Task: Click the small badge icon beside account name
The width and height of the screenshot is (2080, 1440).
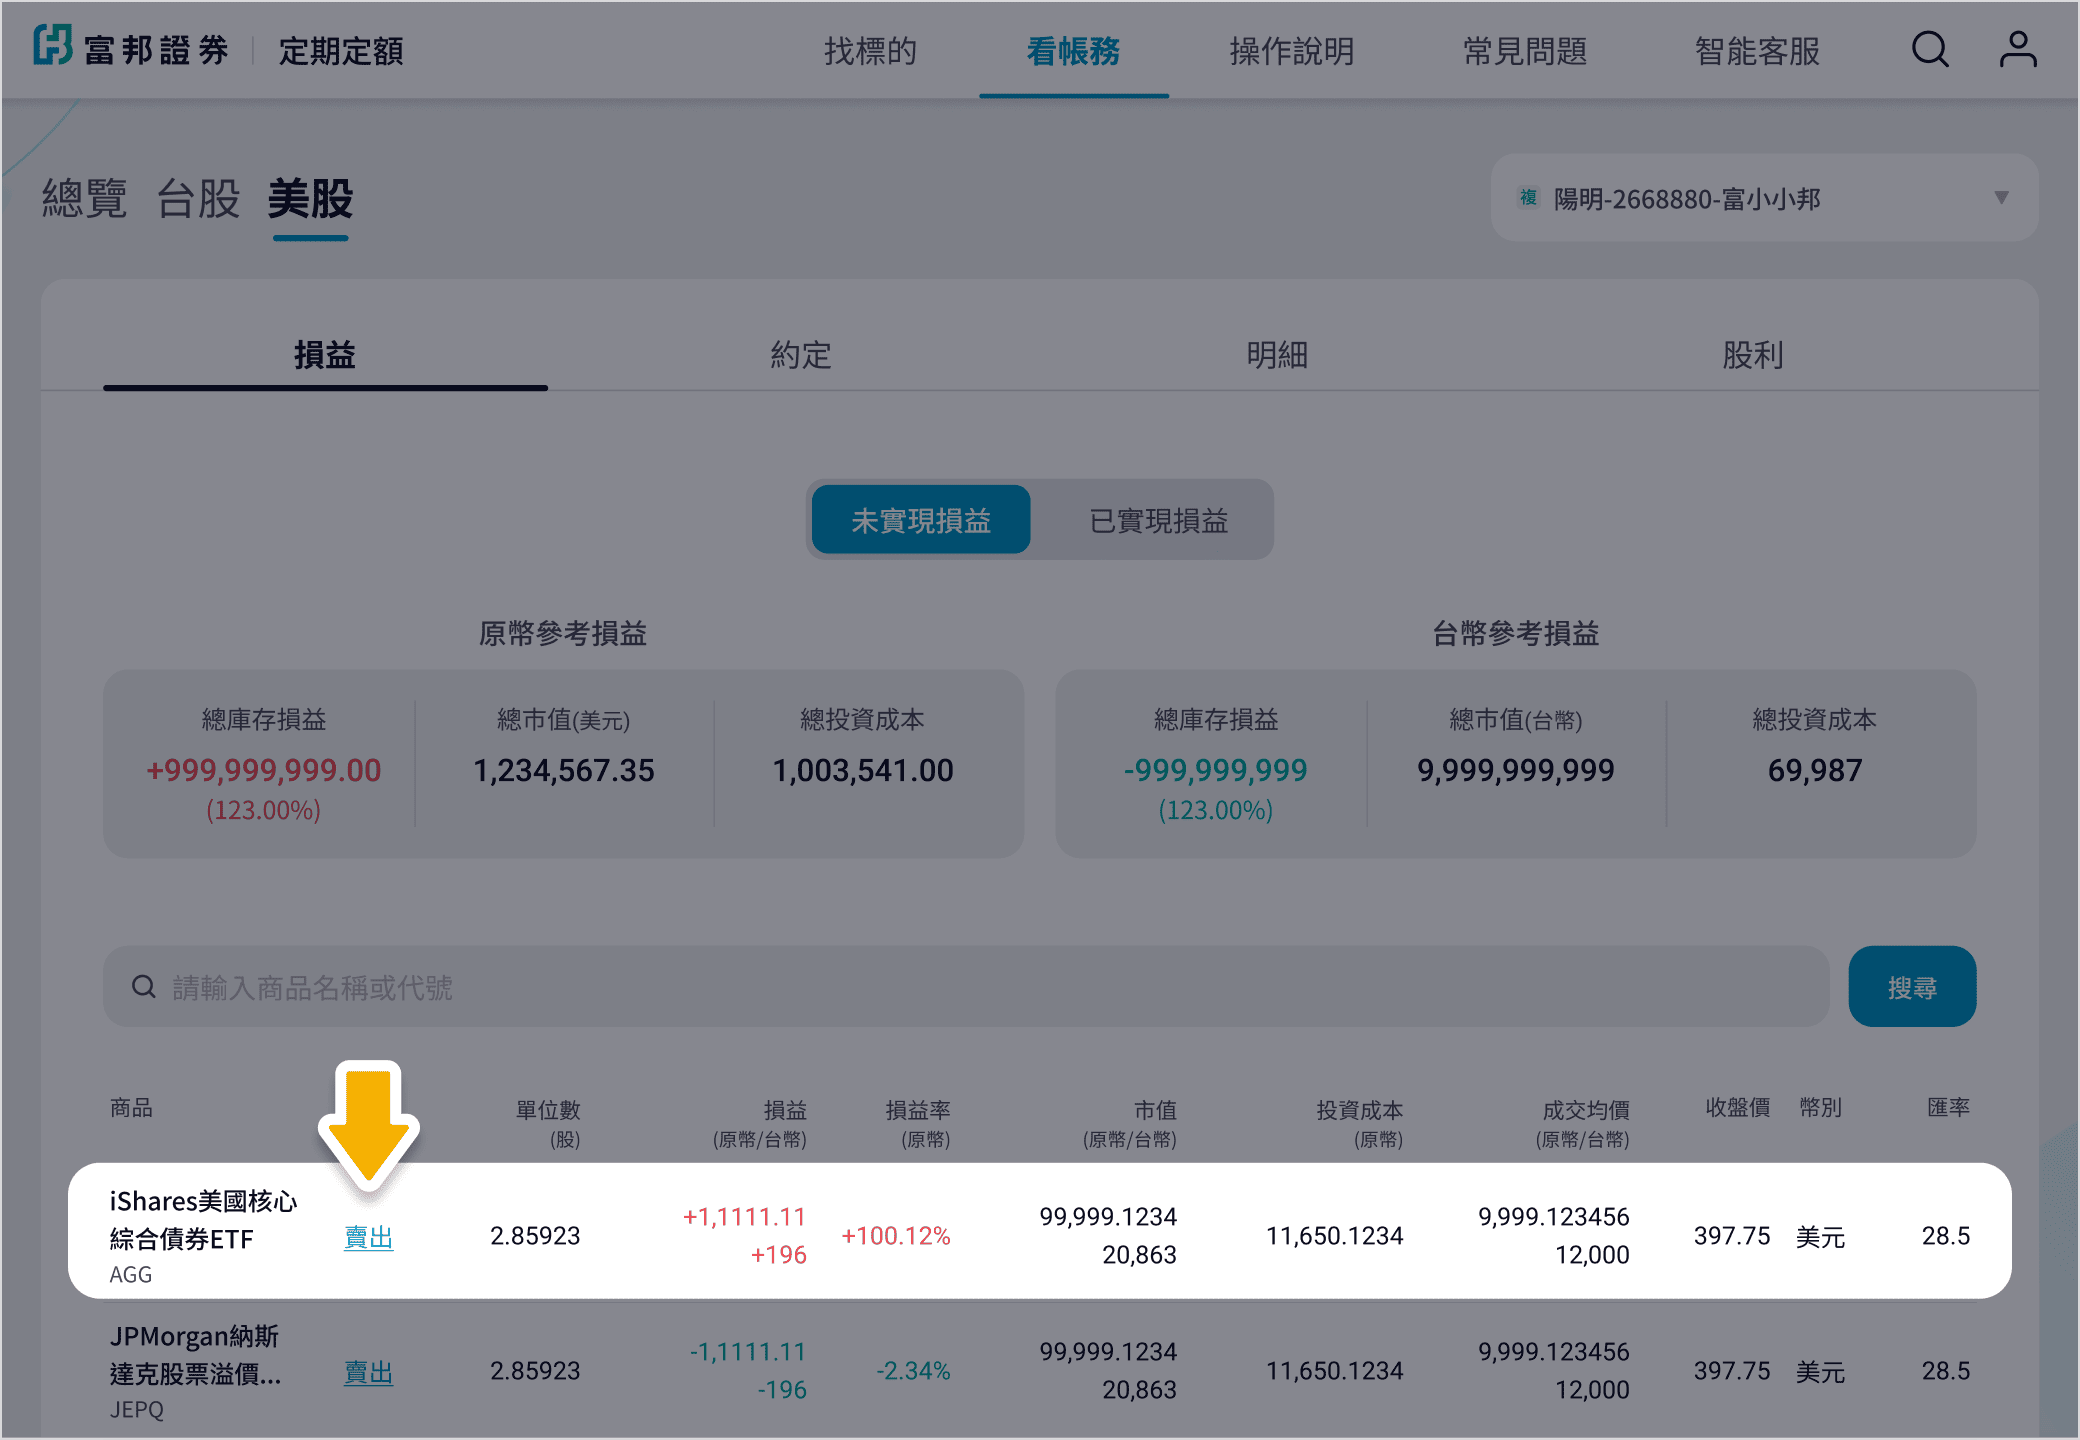Action: coord(1528,198)
